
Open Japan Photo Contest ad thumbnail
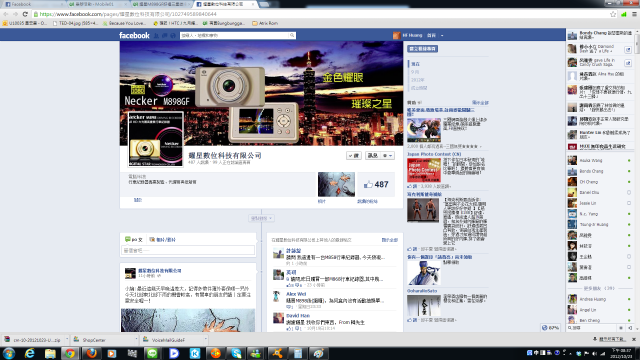tap(423, 170)
